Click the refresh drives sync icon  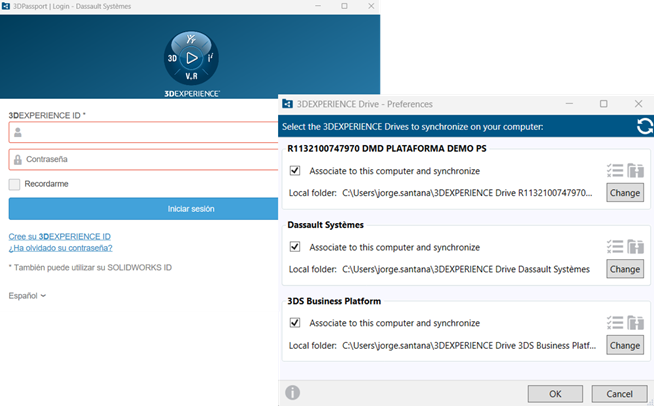tap(644, 126)
